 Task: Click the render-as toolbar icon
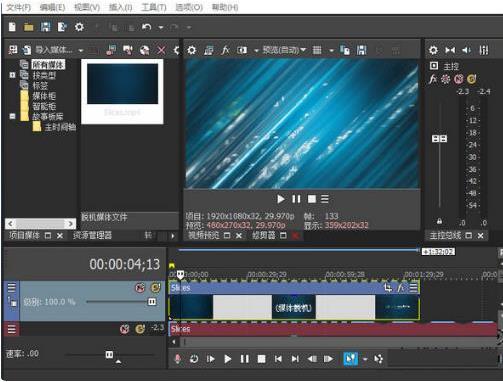[62, 27]
